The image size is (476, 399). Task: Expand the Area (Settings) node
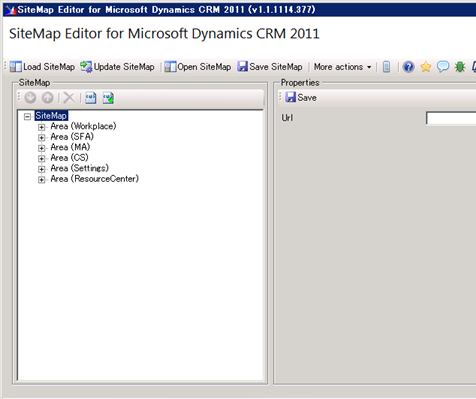point(41,169)
